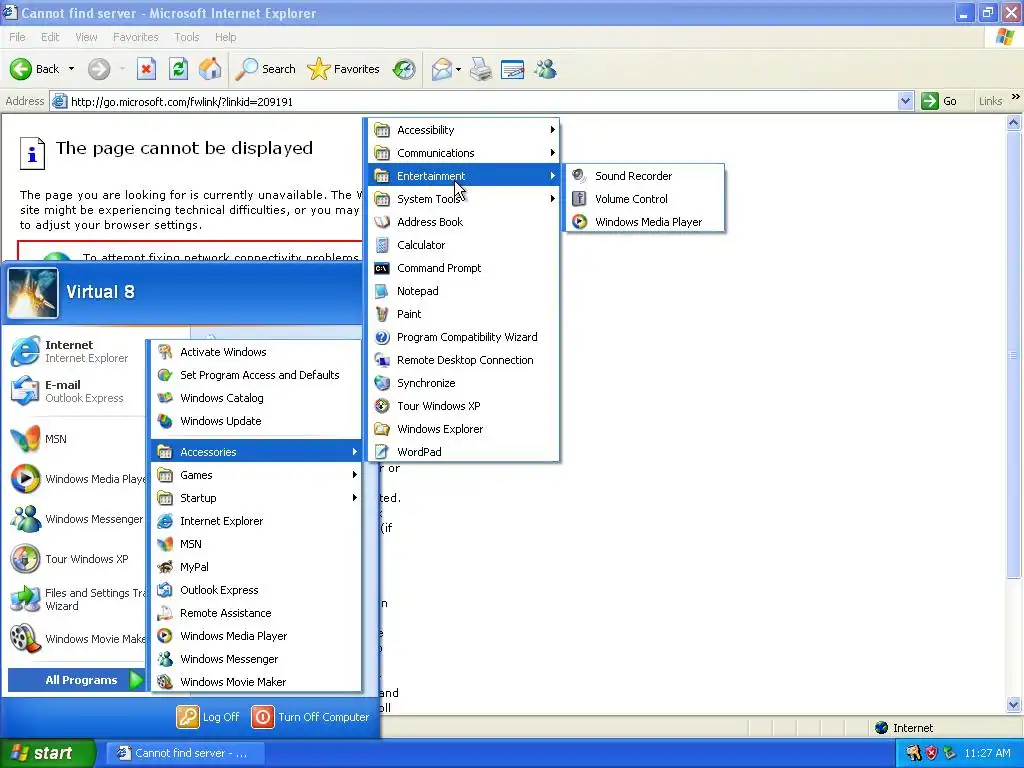Expand the Startup folder submenu
1024x768 pixels.
pyautogui.click(x=256, y=498)
